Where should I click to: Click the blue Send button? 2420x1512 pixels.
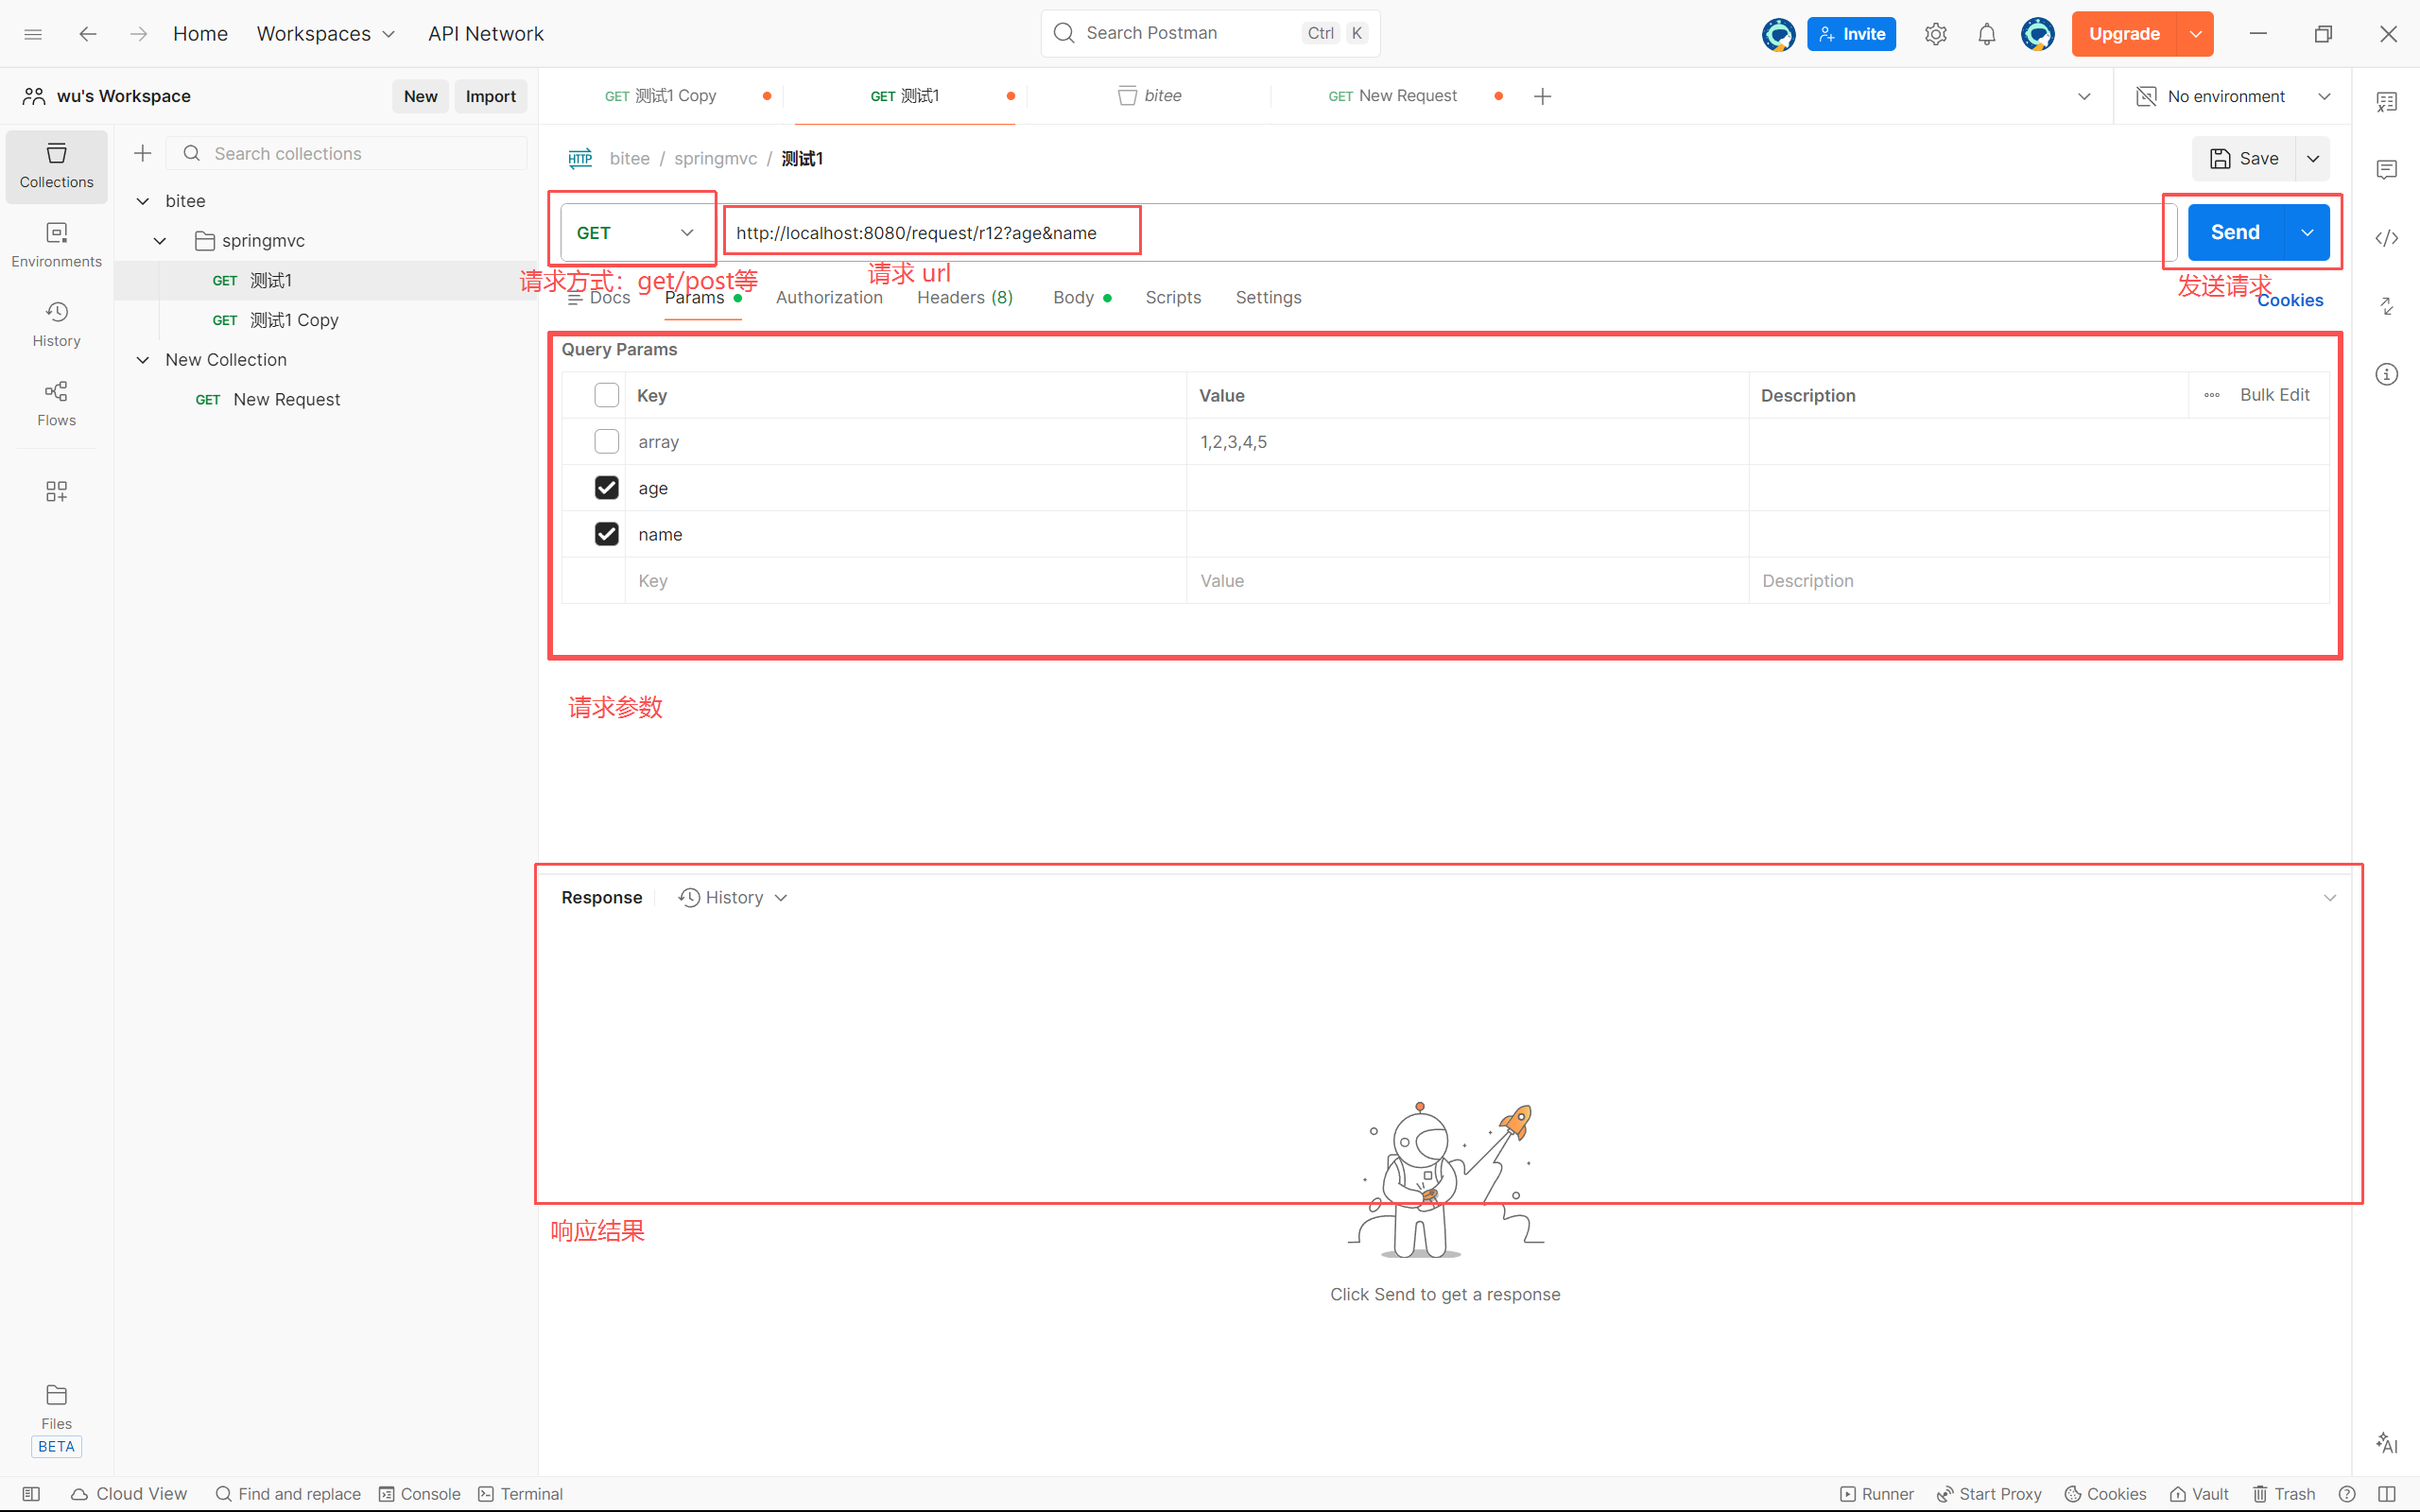(x=2234, y=233)
